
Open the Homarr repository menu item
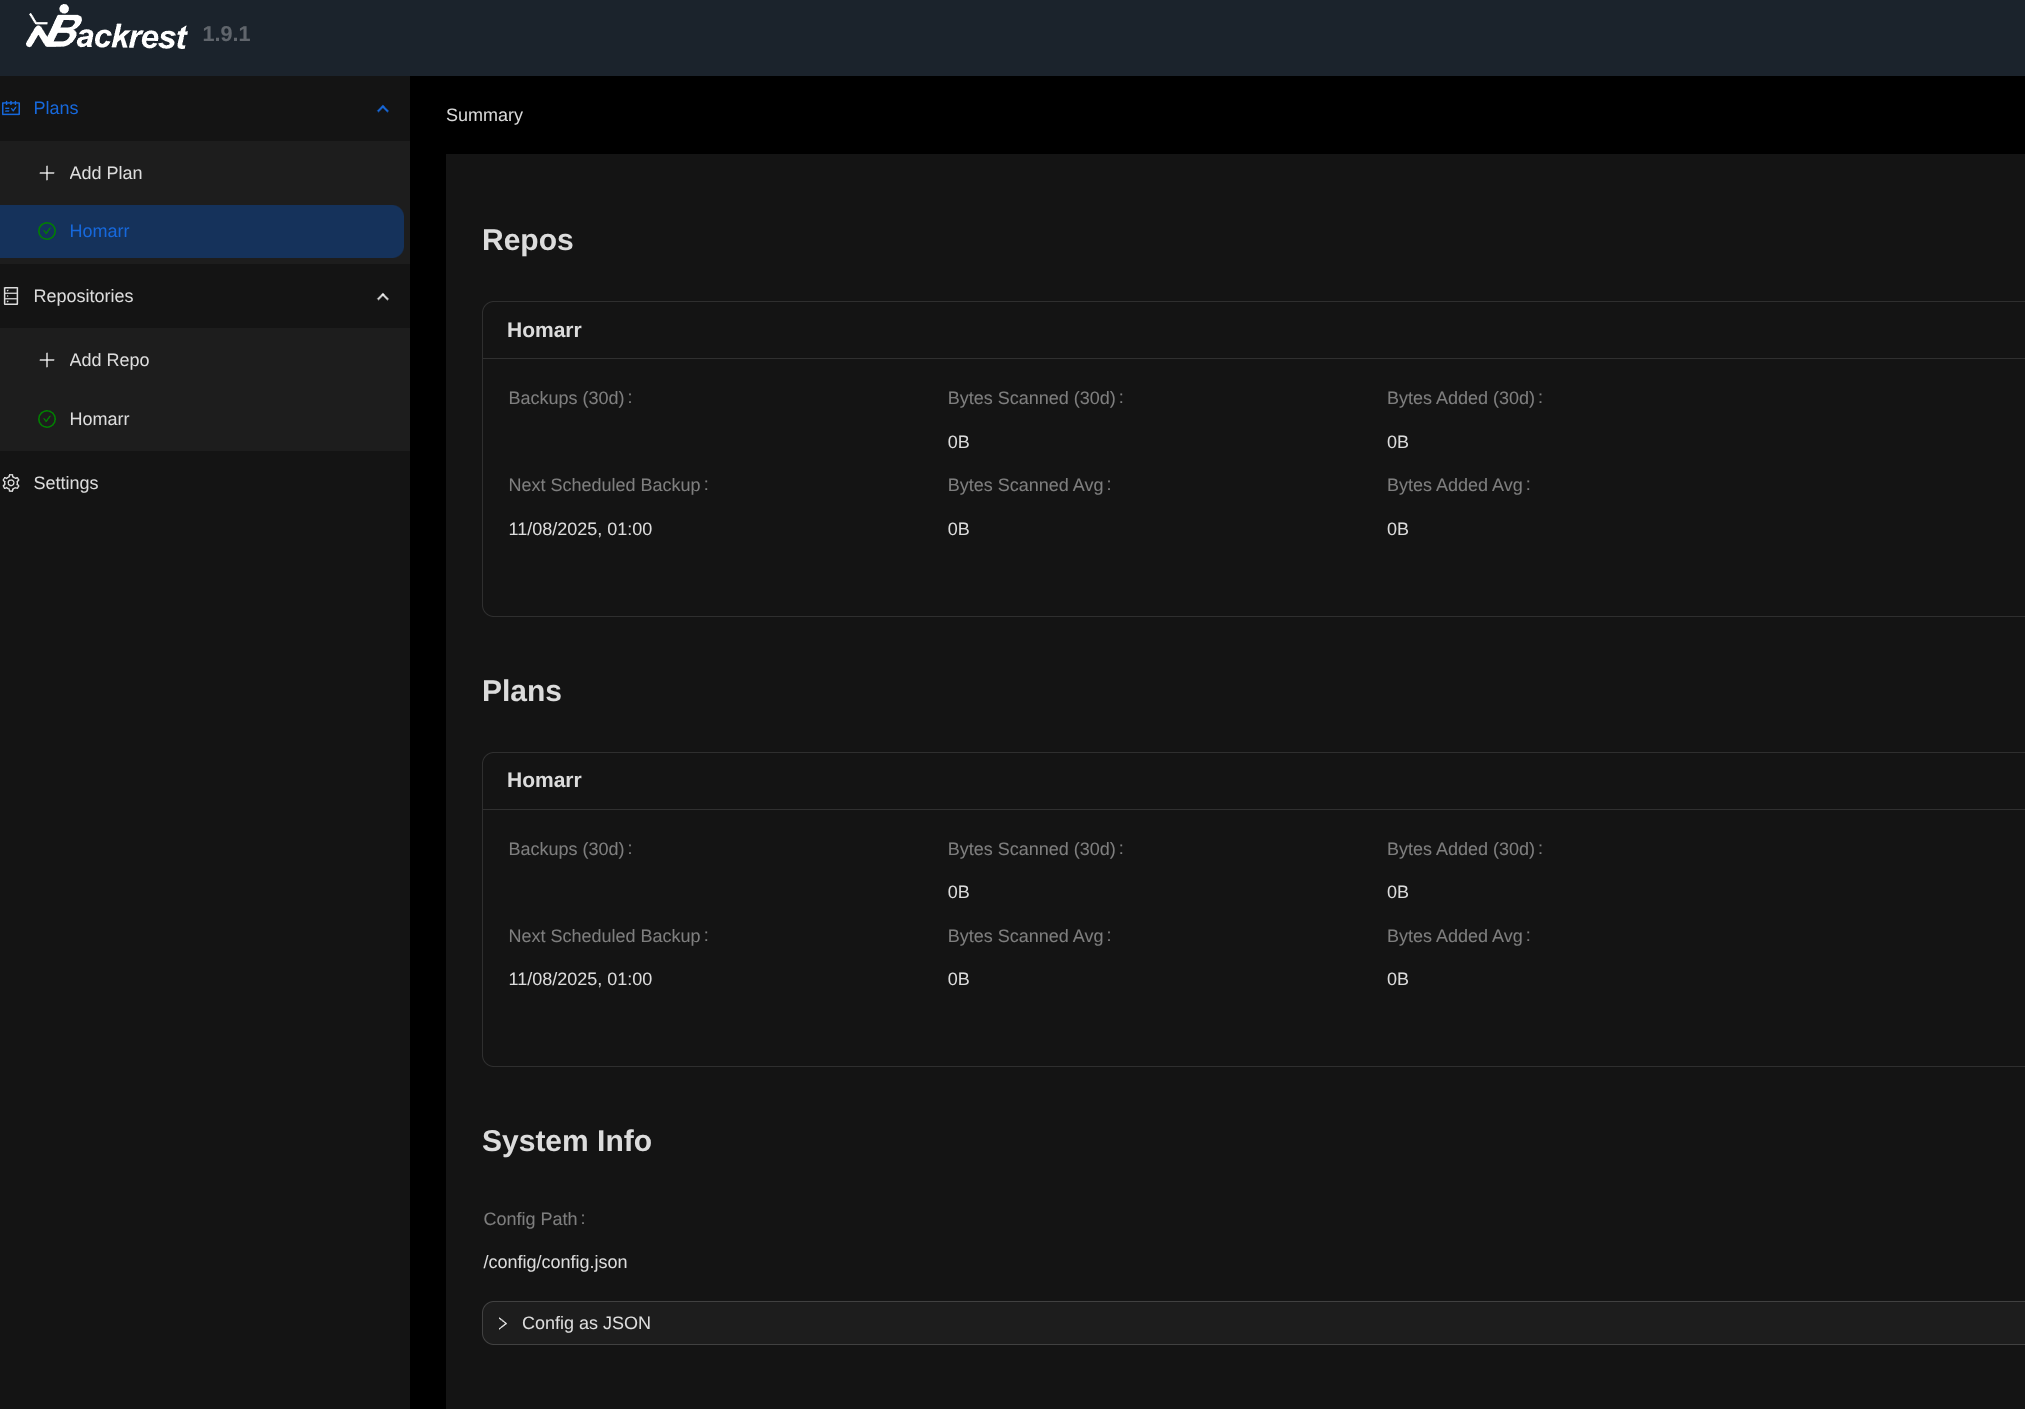99,419
